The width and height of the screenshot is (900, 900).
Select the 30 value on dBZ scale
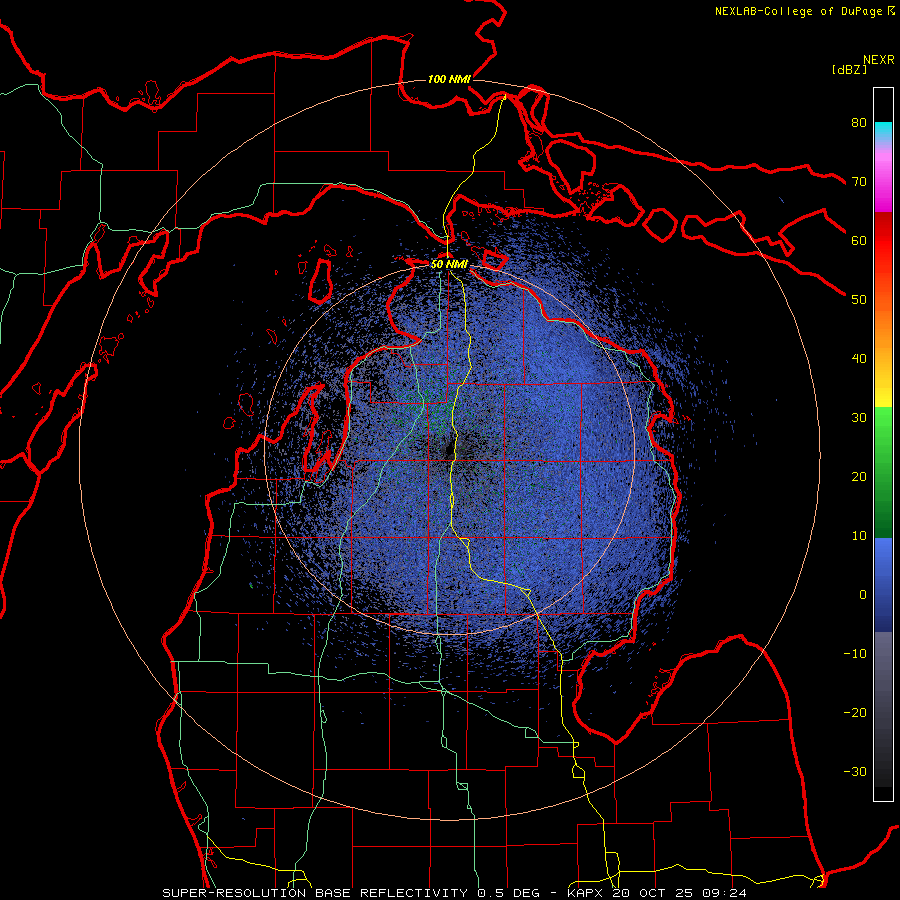[859, 418]
